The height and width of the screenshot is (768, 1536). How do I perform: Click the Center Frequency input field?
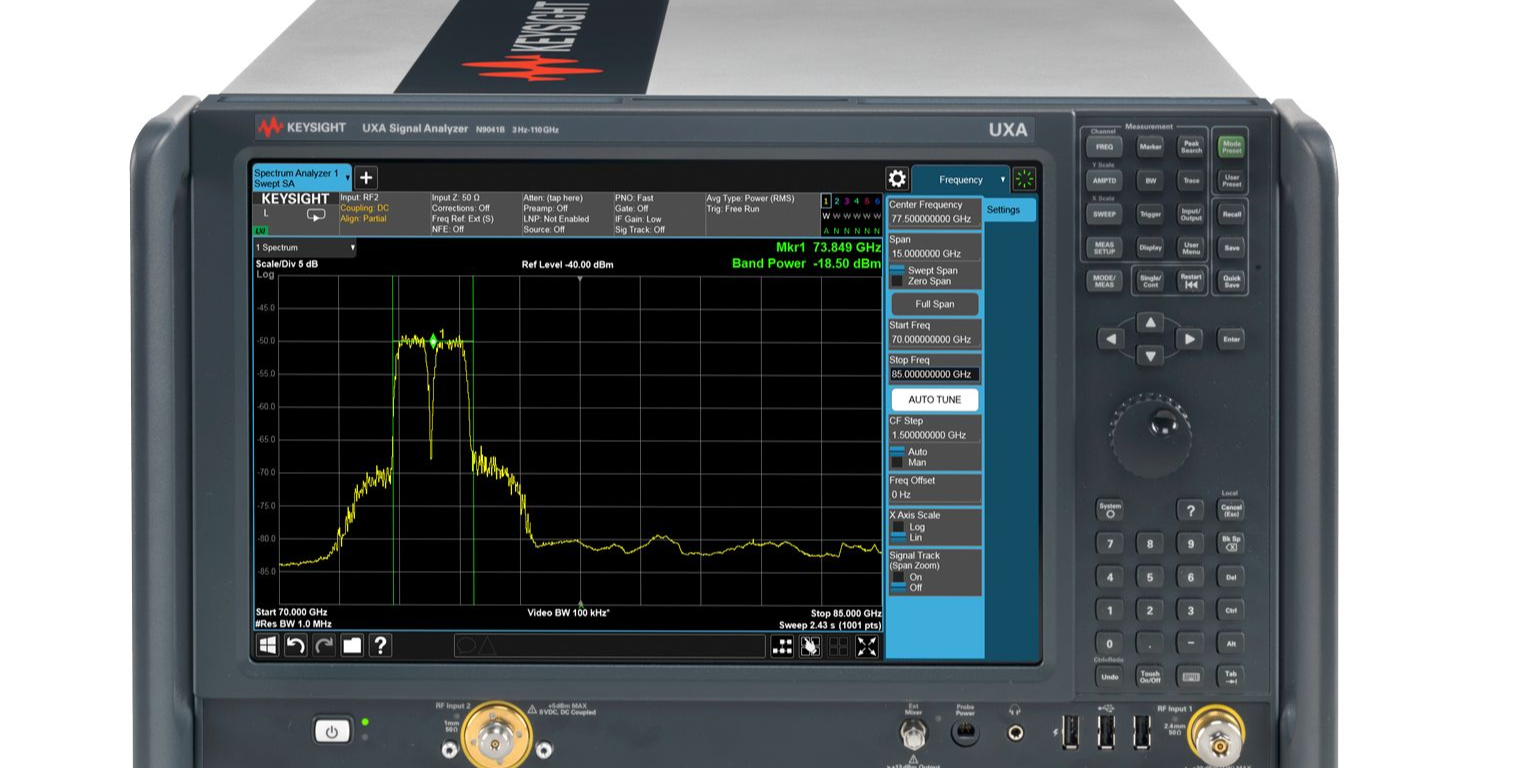(933, 218)
